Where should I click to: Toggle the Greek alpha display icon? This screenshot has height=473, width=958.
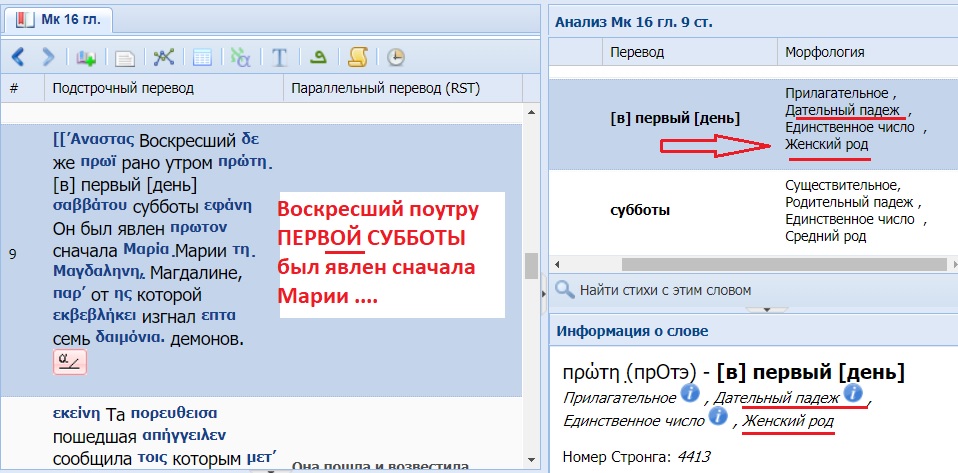point(240,57)
